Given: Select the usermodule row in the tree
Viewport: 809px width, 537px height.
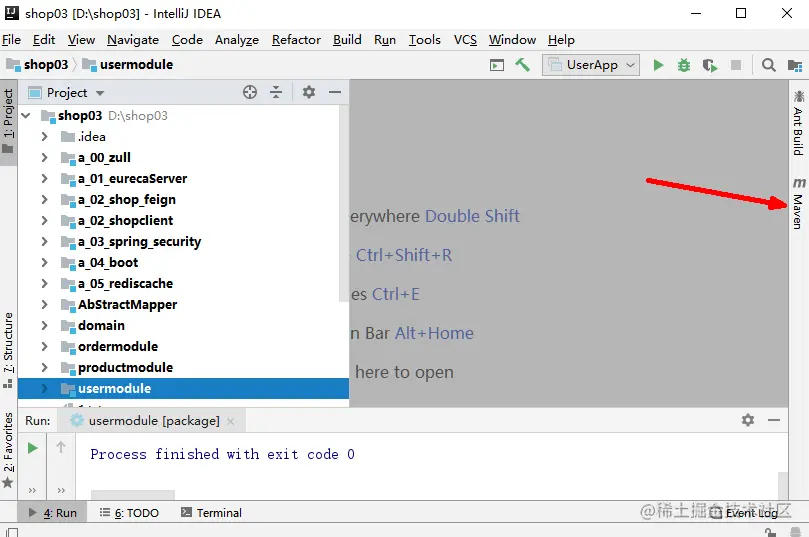Looking at the screenshot, I should (184, 388).
